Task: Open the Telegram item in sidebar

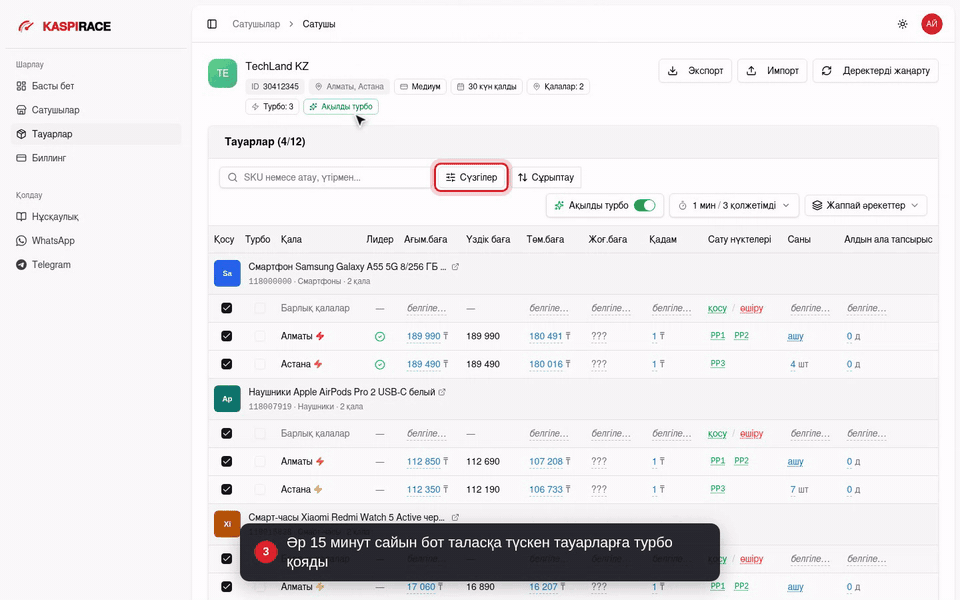Action: point(96,264)
